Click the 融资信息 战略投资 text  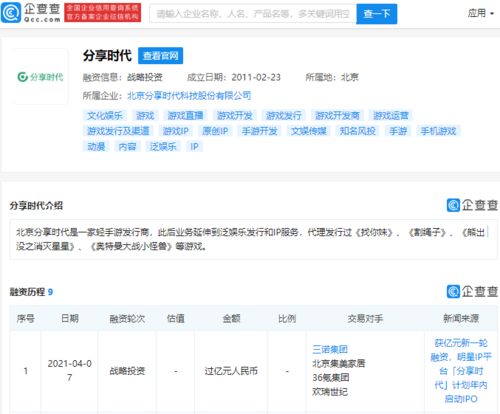pyautogui.click(x=123, y=77)
